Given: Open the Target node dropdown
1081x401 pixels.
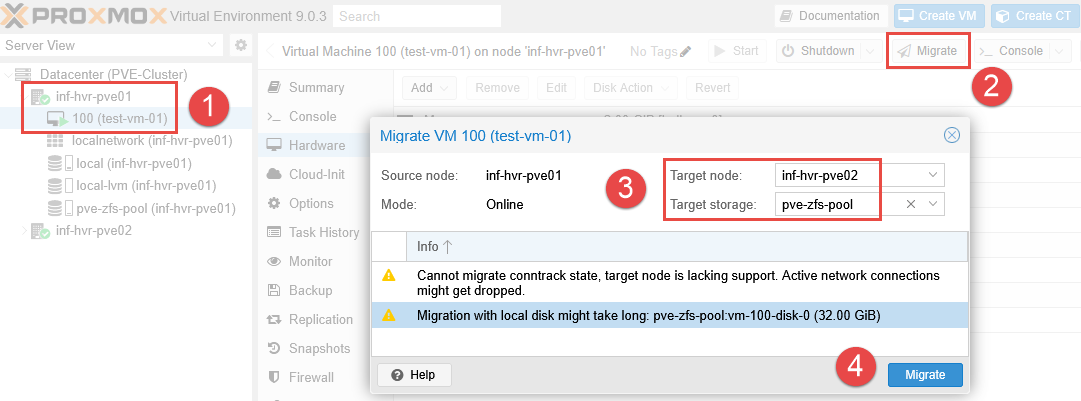Looking at the screenshot, I should 933,176.
